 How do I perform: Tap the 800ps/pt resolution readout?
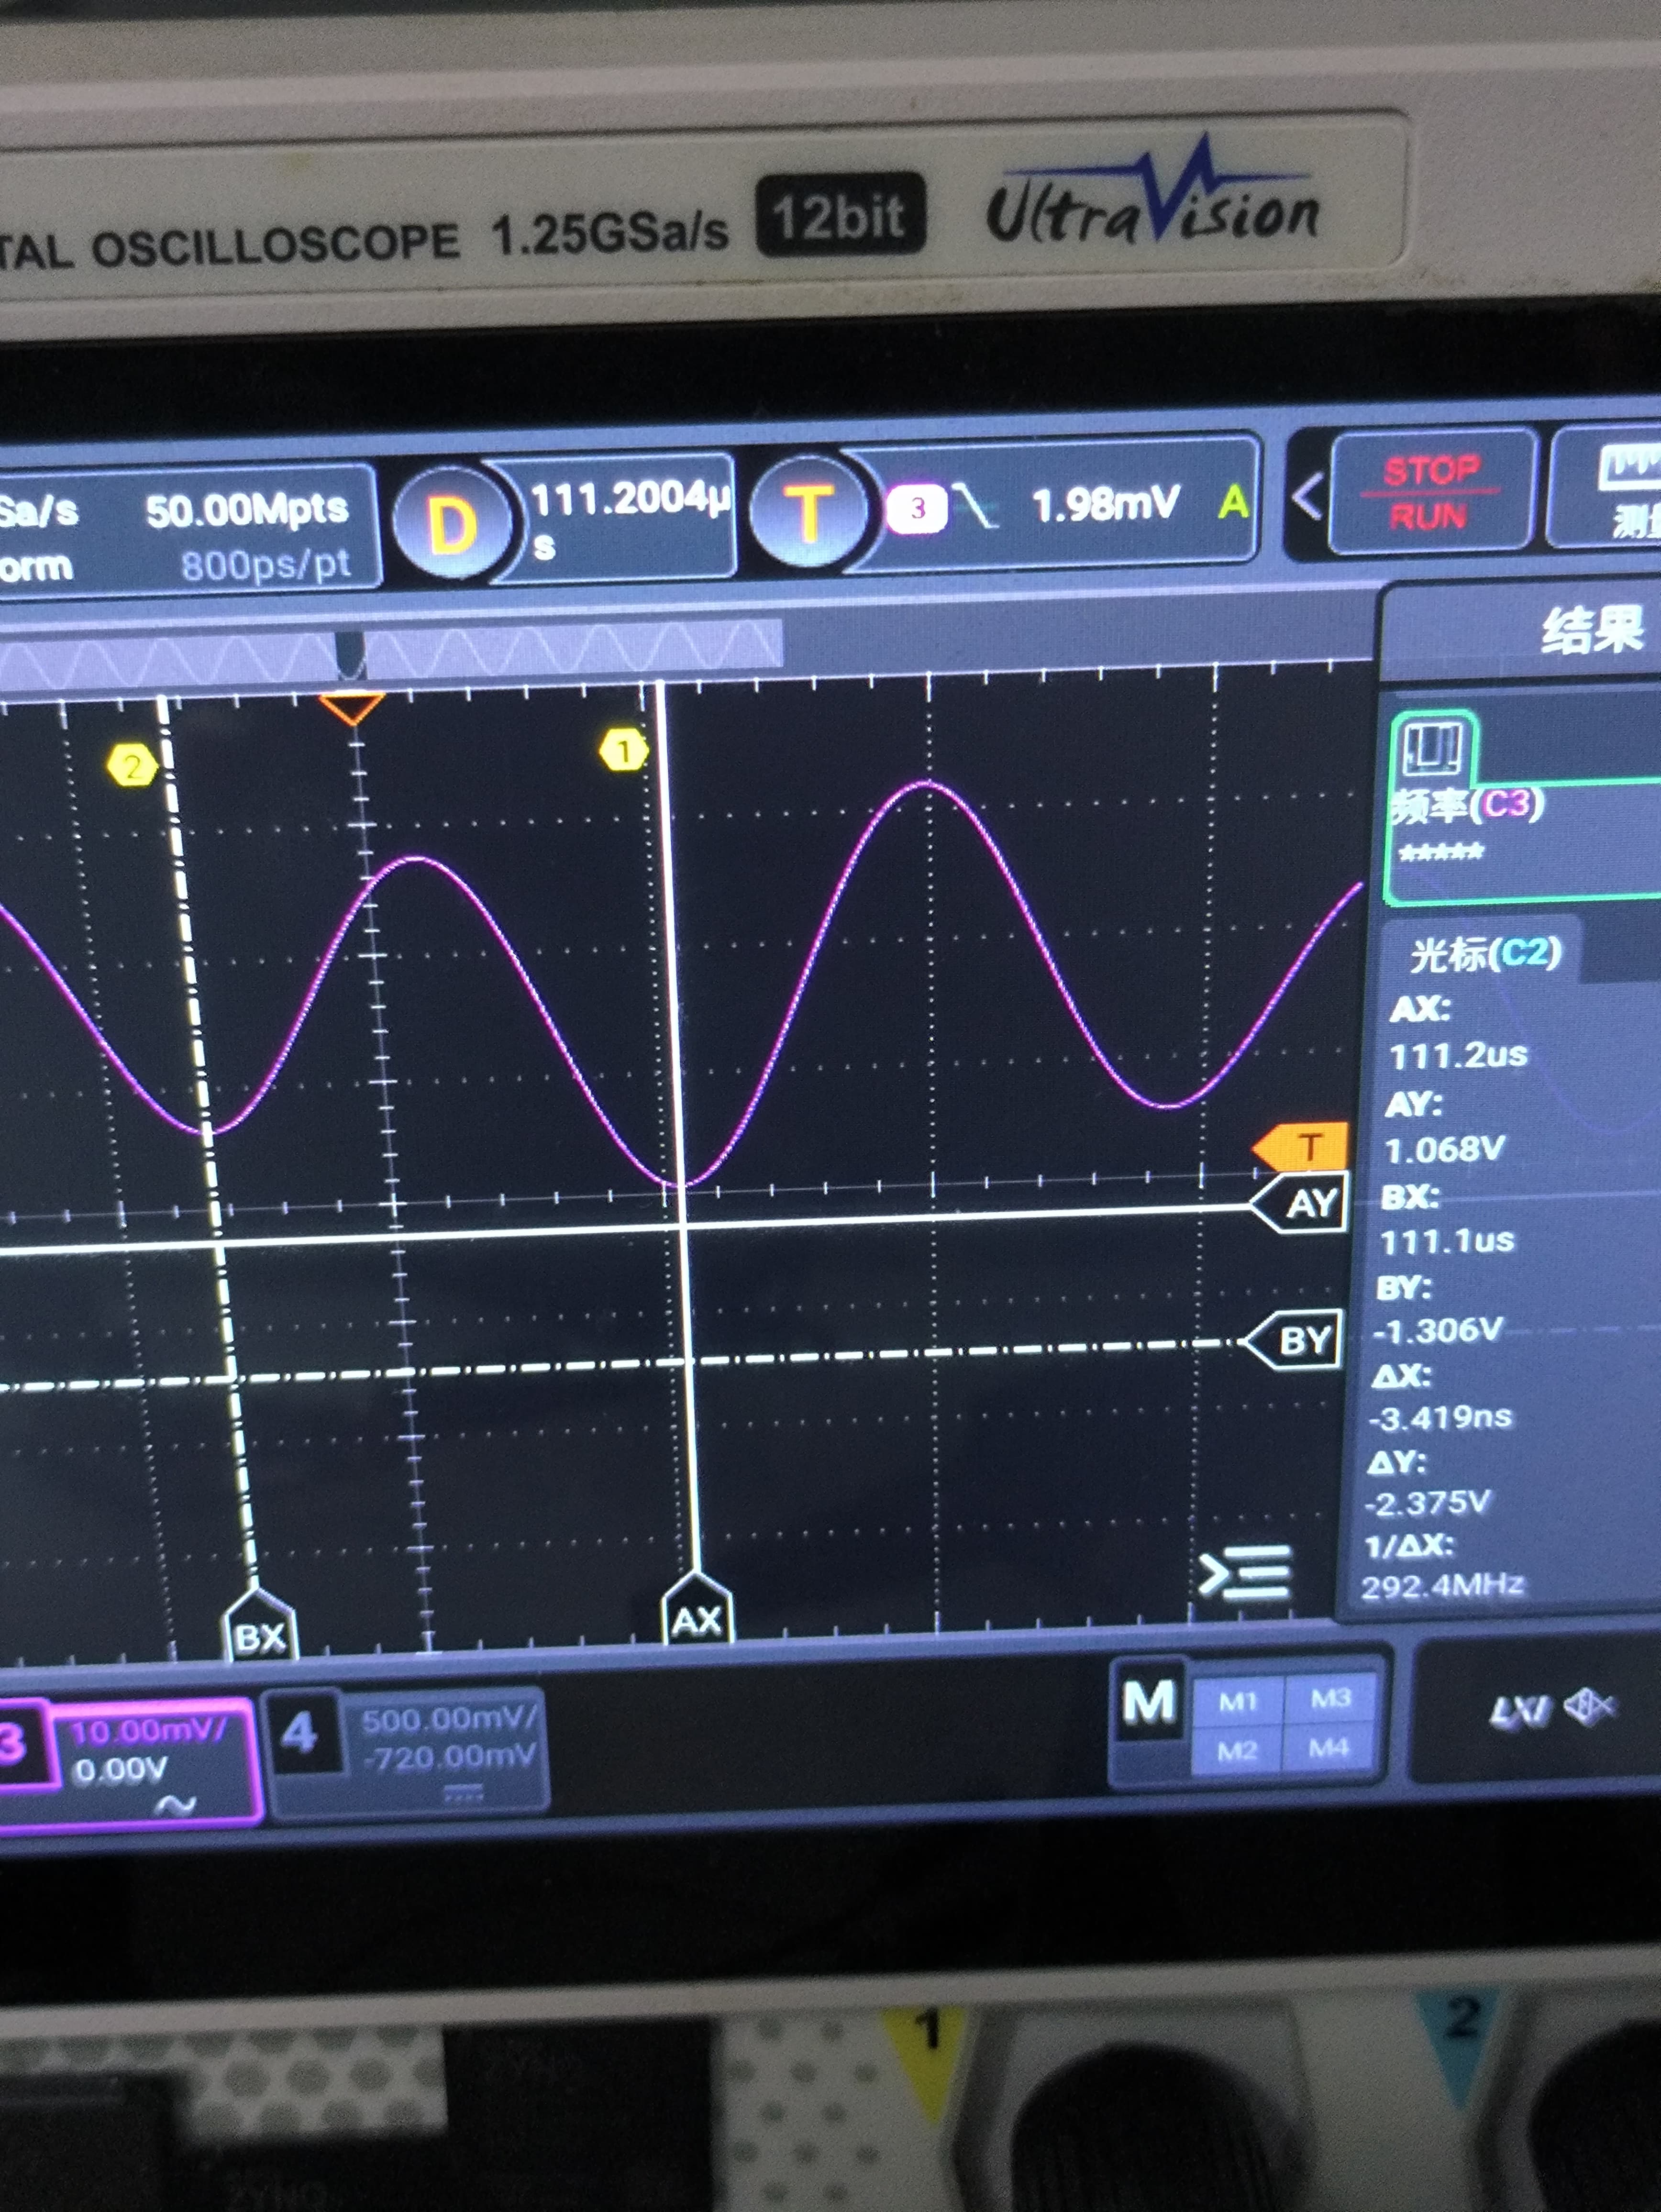coord(265,565)
